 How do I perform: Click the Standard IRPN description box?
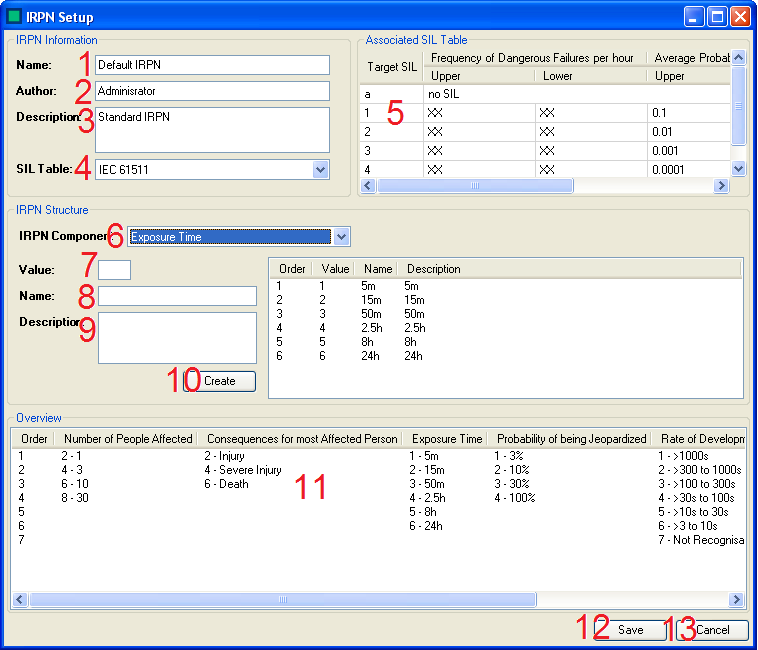point(212,129)
